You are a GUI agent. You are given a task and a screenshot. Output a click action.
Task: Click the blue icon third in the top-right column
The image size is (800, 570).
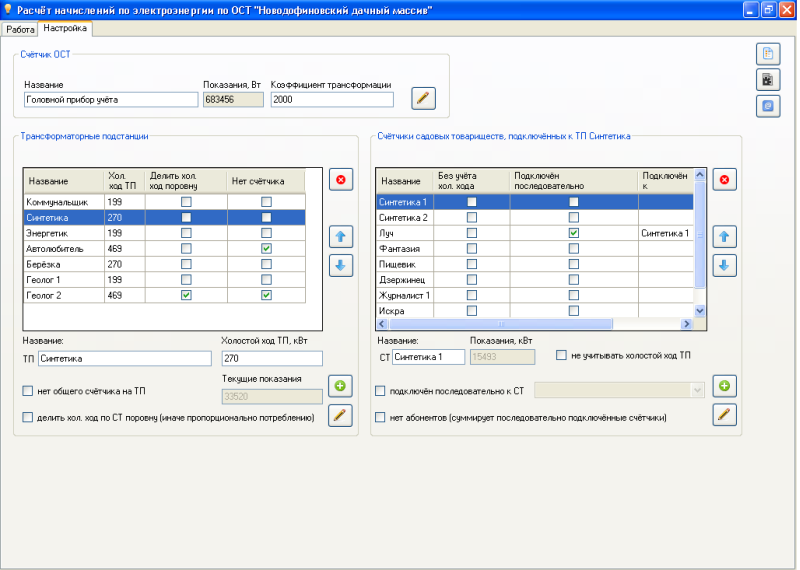pyautogui.click(x=768, y=106)
